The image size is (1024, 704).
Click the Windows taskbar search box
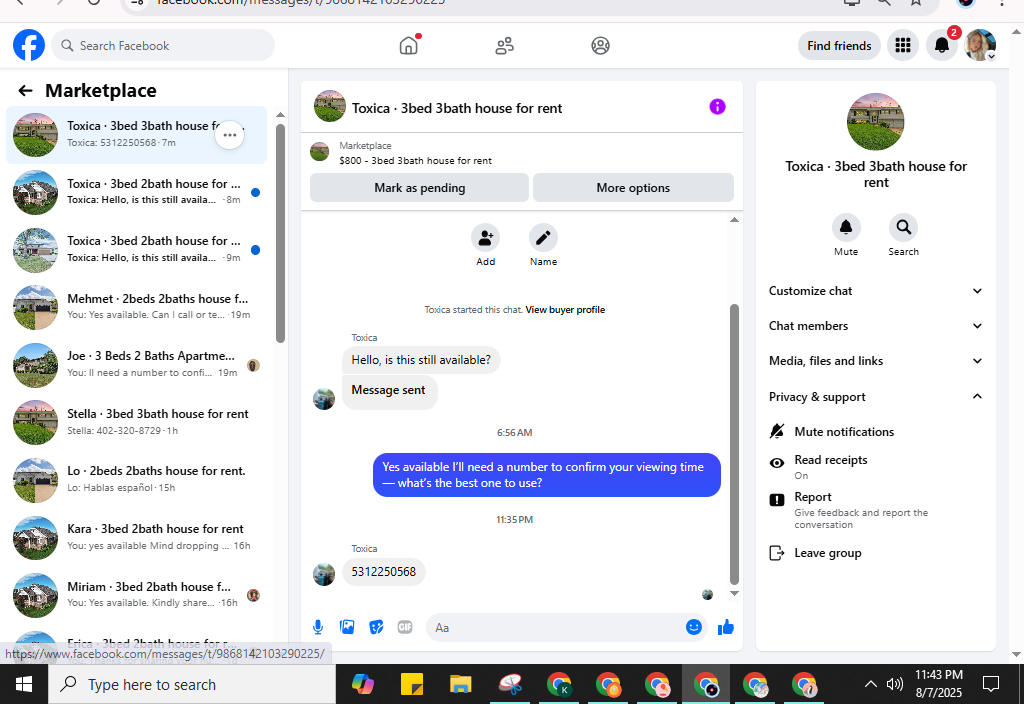(x=192, y=684)
